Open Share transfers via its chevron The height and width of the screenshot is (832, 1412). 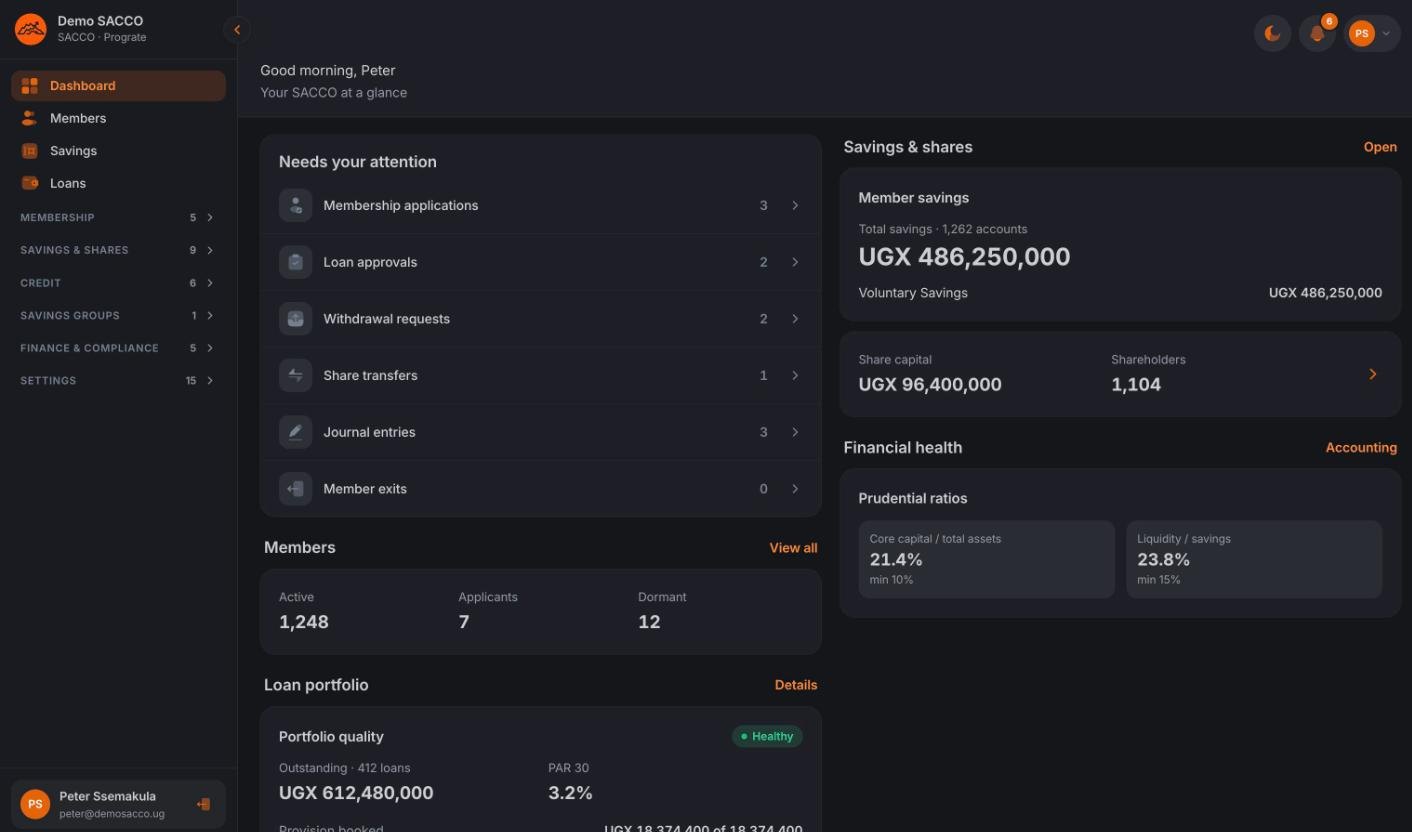[795, 375]
